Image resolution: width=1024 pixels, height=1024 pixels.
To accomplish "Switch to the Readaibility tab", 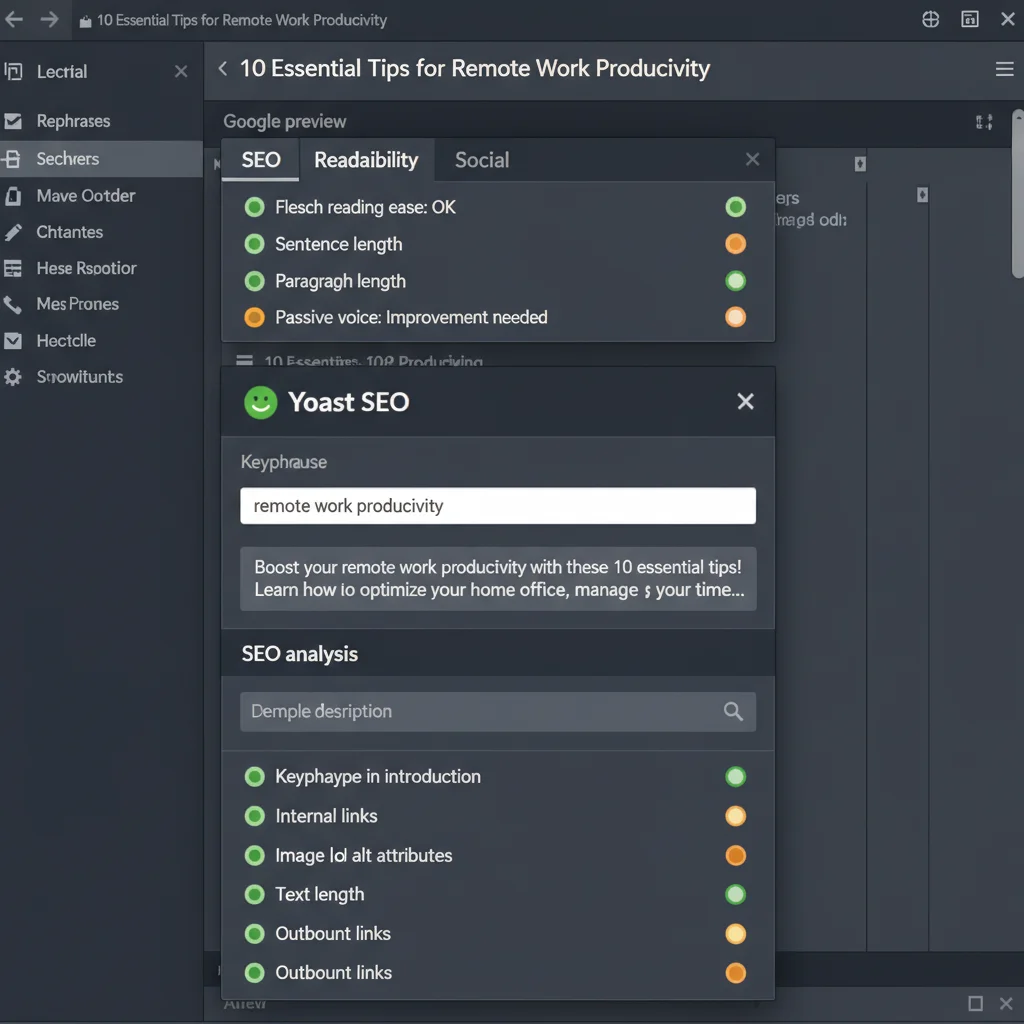I will click(366, 160).
